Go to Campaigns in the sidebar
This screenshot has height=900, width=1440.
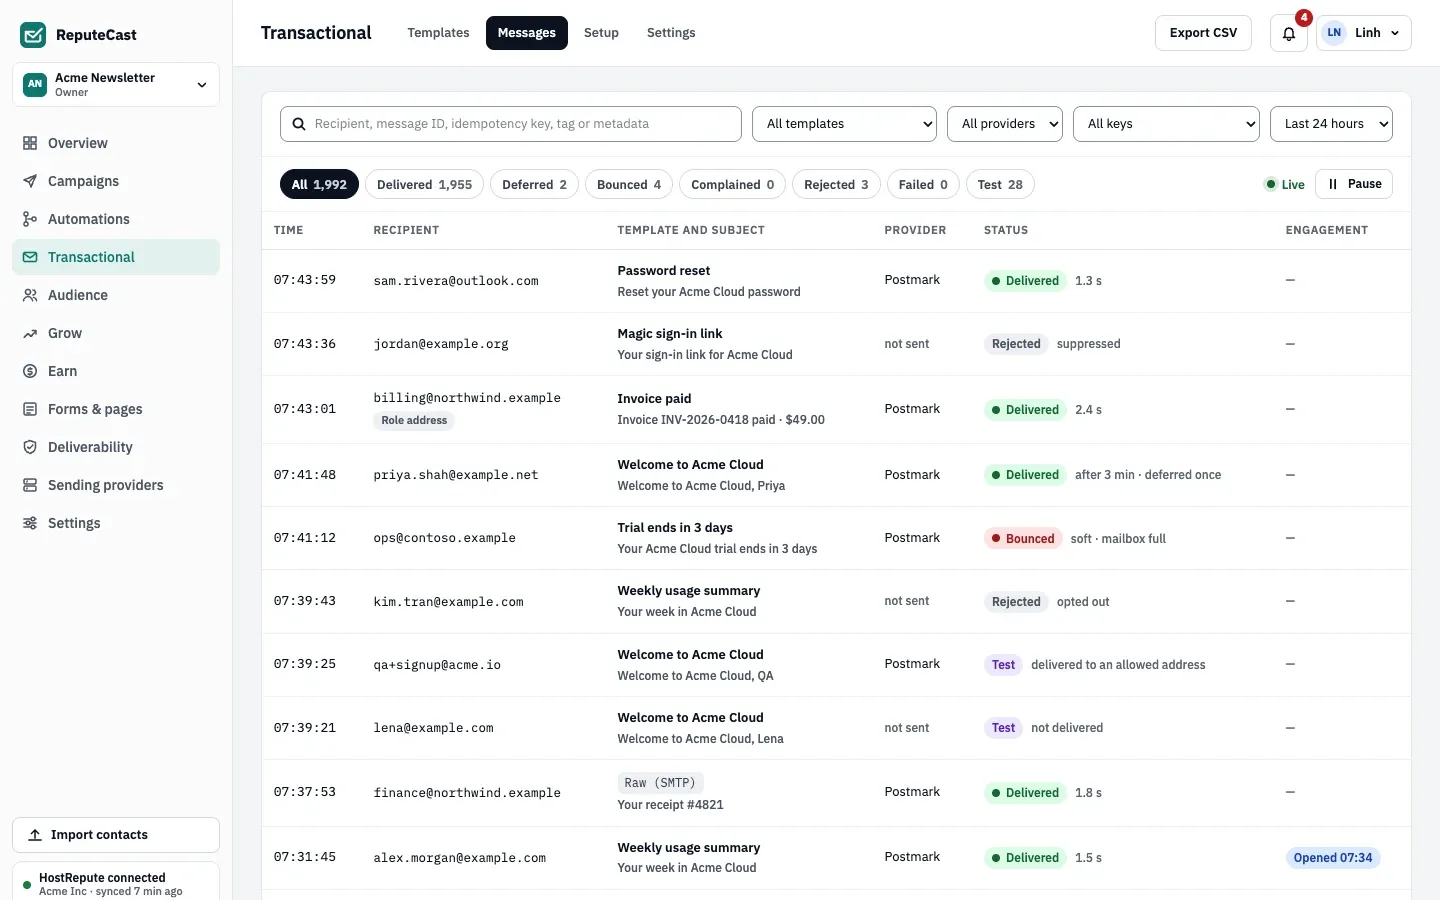(116, 181)
